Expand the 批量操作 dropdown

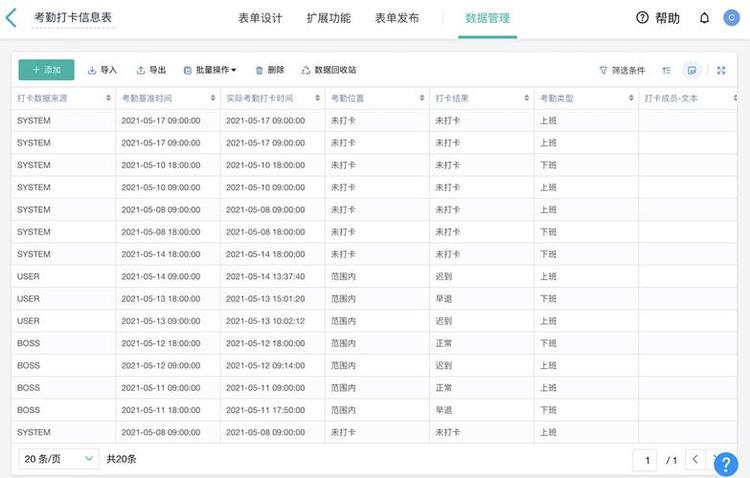tap(210, 70)
